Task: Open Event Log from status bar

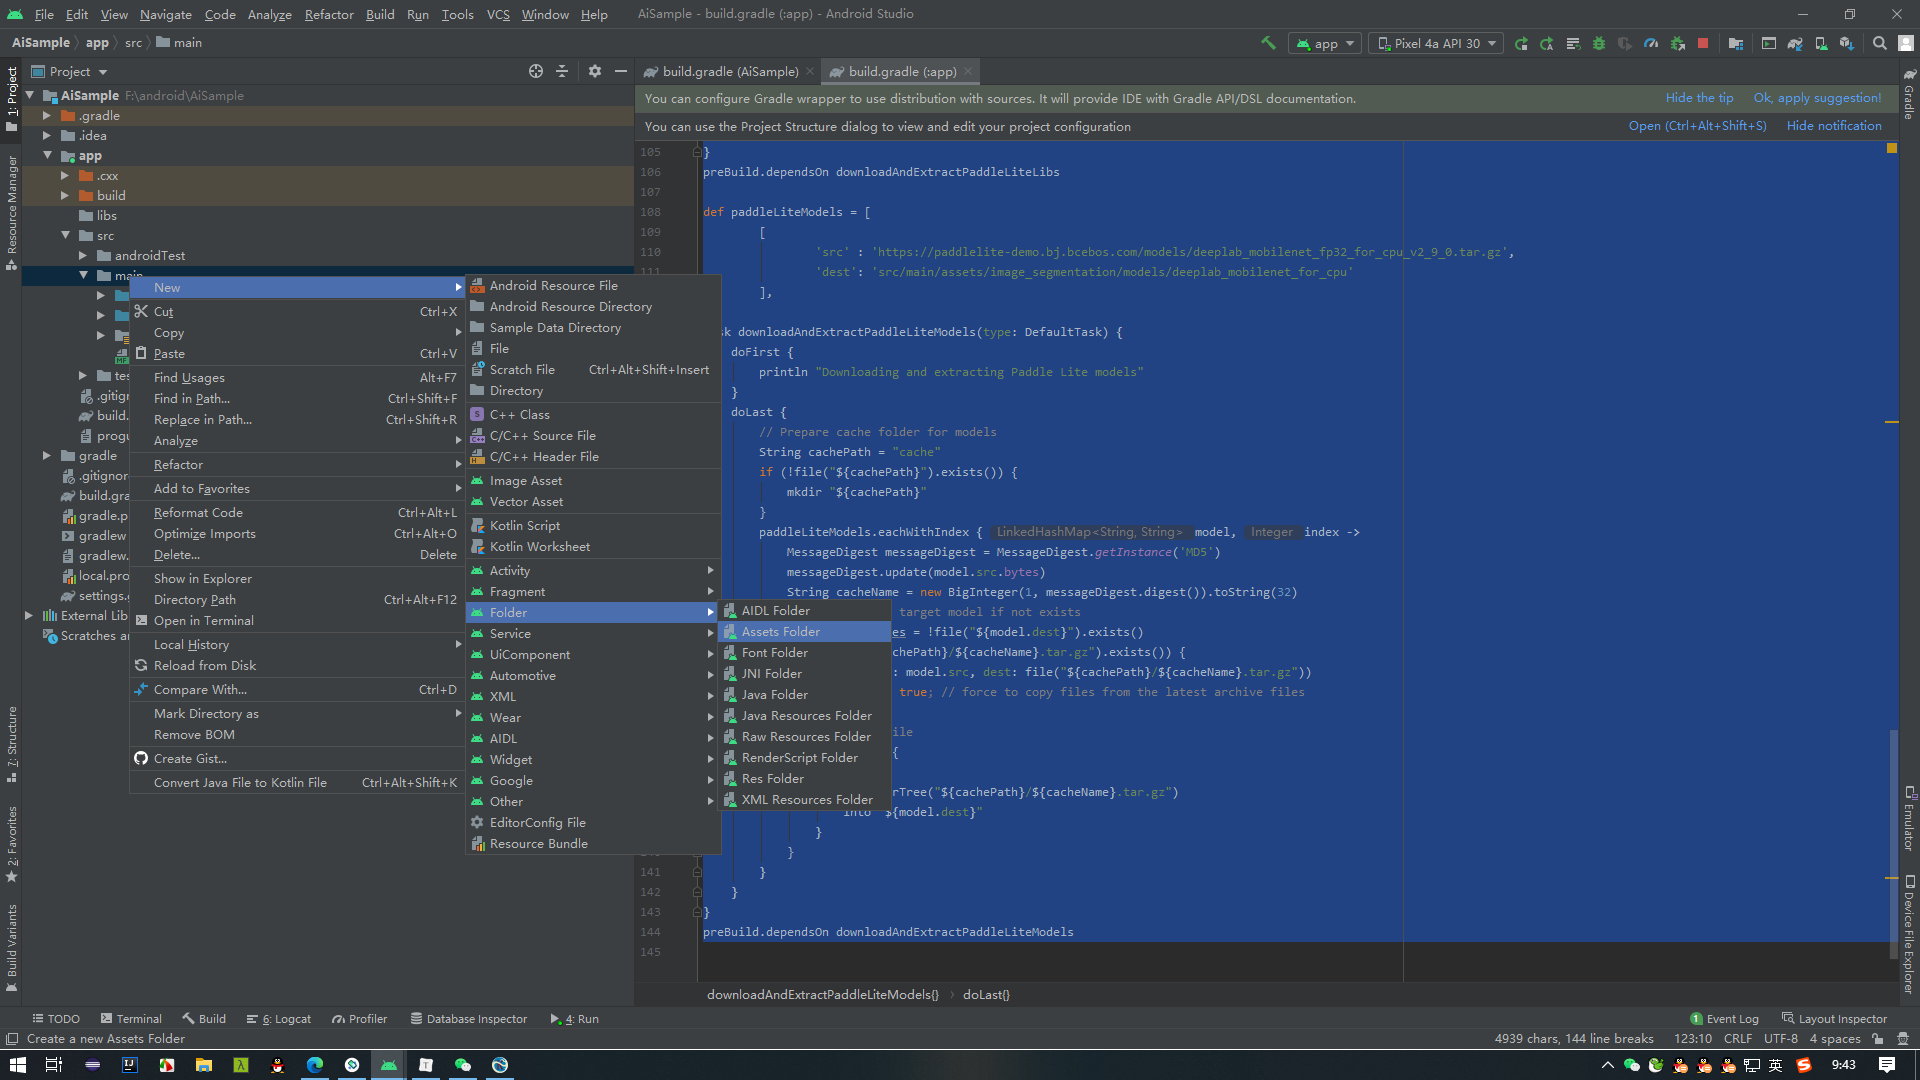Action: pos(1725,1019)
